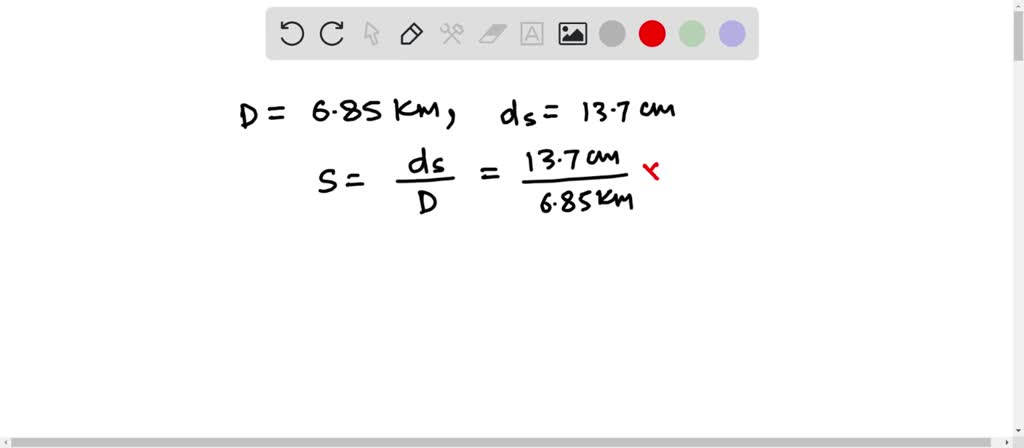The image size is (1024, 448).
Task: Open the tools wrench icon
Action: coord(452,33)
